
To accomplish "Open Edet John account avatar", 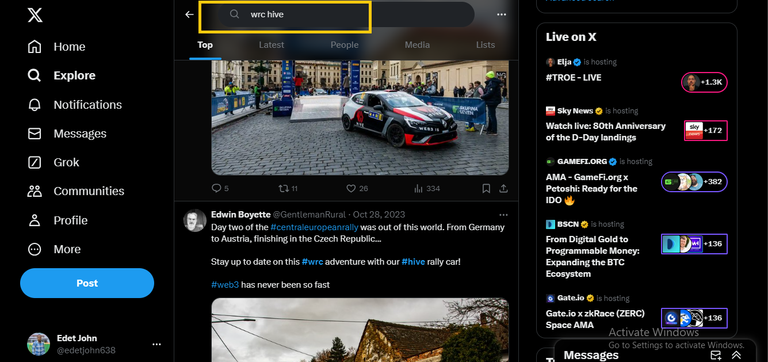I will point(38,344).
